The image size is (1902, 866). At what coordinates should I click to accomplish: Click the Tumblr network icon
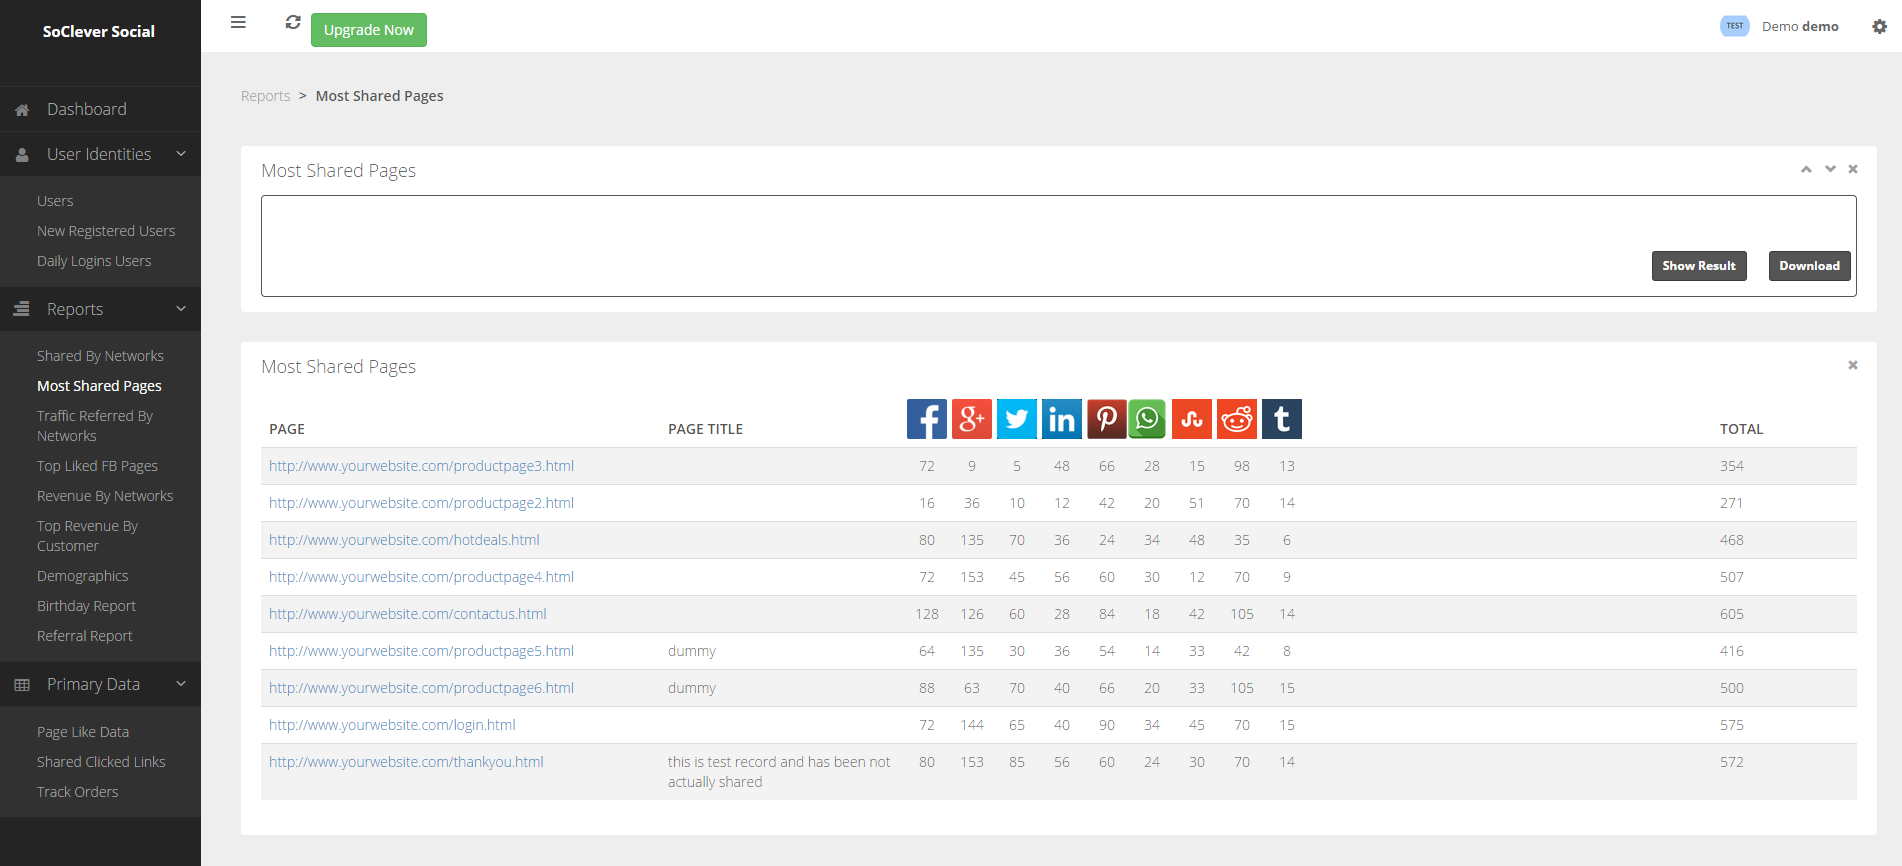[1282, 419]
